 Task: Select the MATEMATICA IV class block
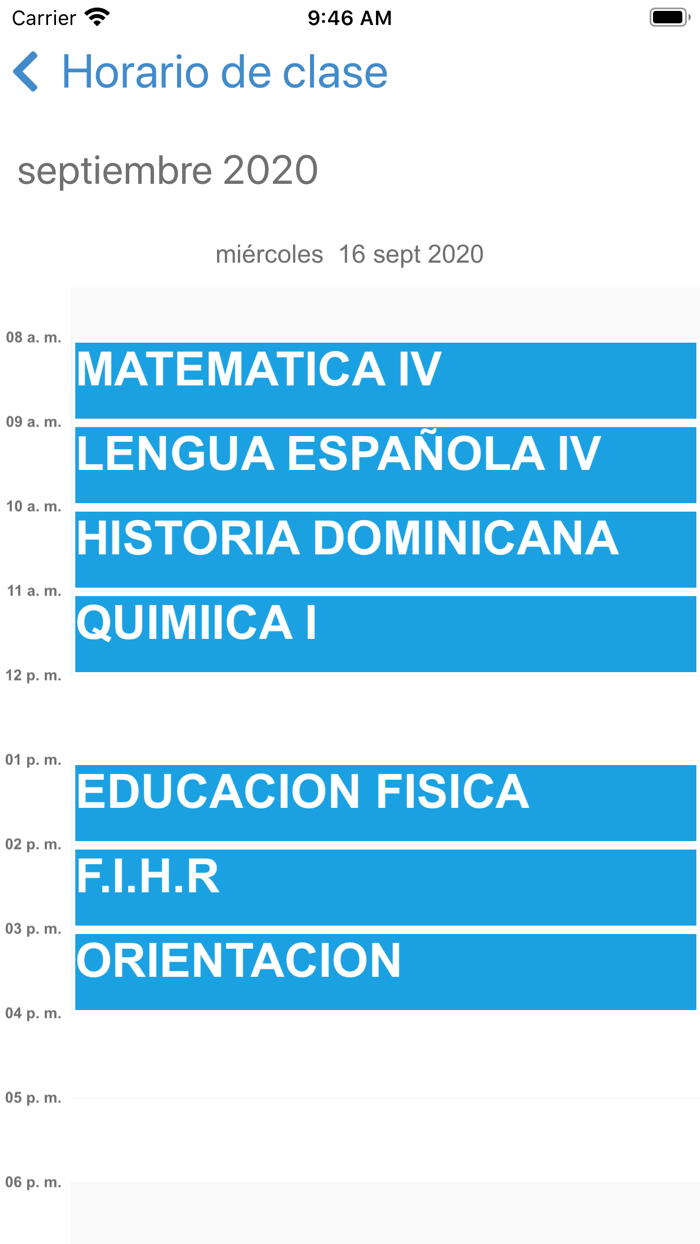[x=385, y=380]
